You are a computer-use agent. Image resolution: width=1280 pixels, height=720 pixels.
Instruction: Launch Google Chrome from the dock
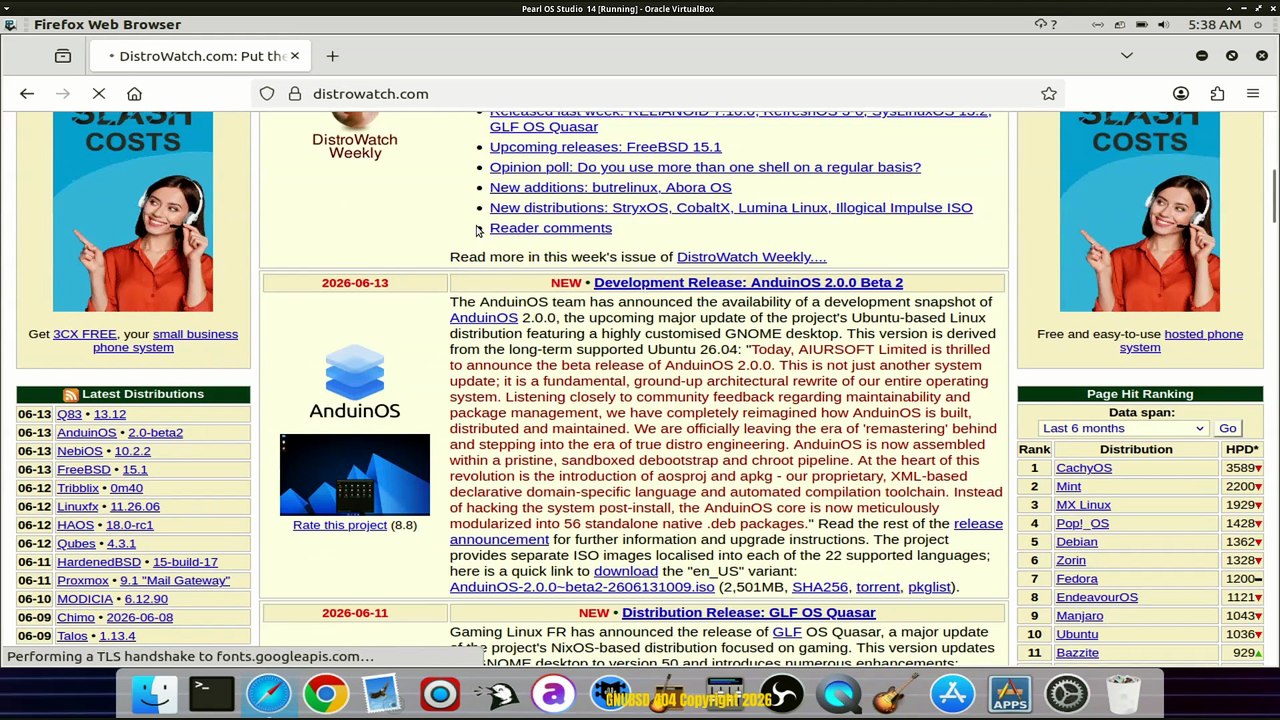point(326,694)
